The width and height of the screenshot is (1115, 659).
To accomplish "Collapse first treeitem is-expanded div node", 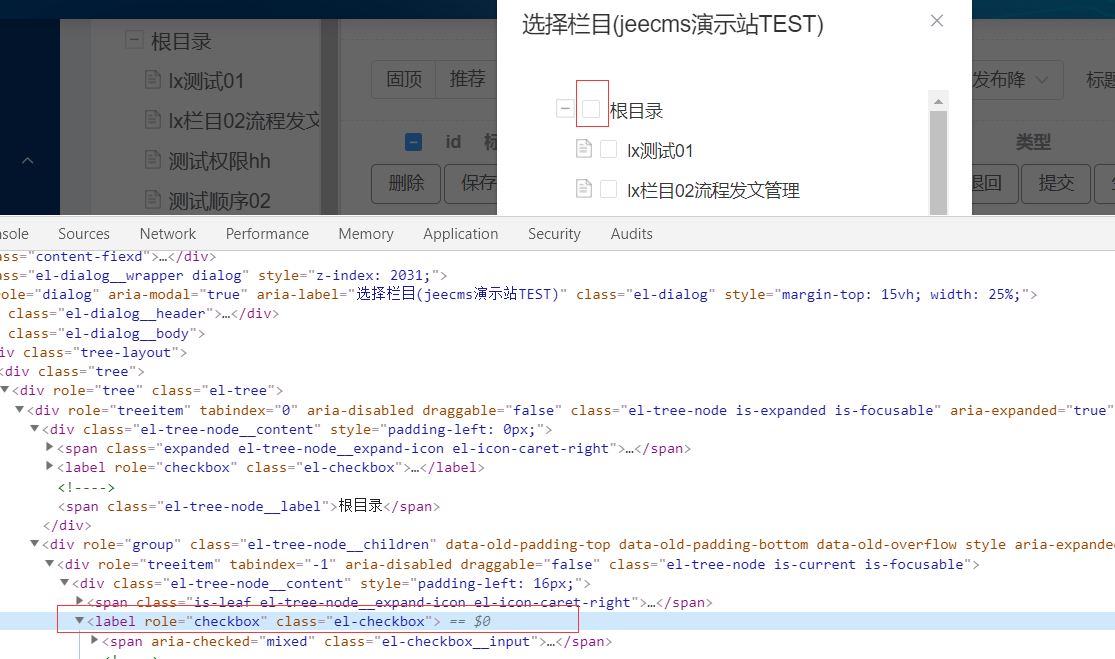I will [20, 409].
